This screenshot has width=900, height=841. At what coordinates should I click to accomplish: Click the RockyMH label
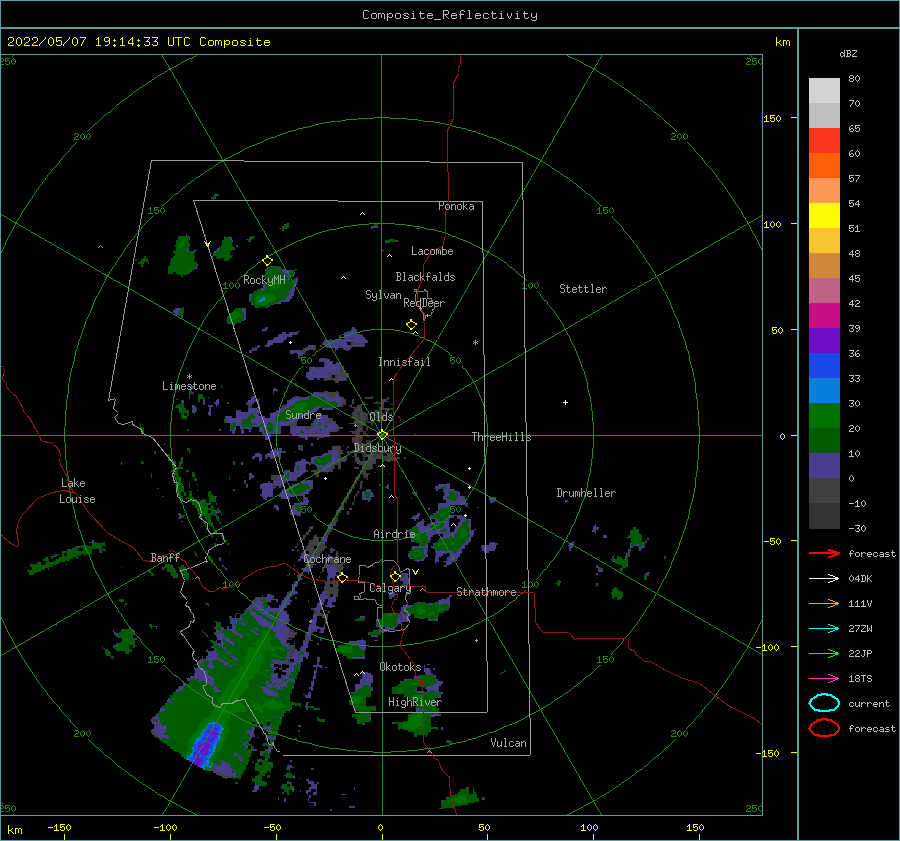click(x=264, y=280)
